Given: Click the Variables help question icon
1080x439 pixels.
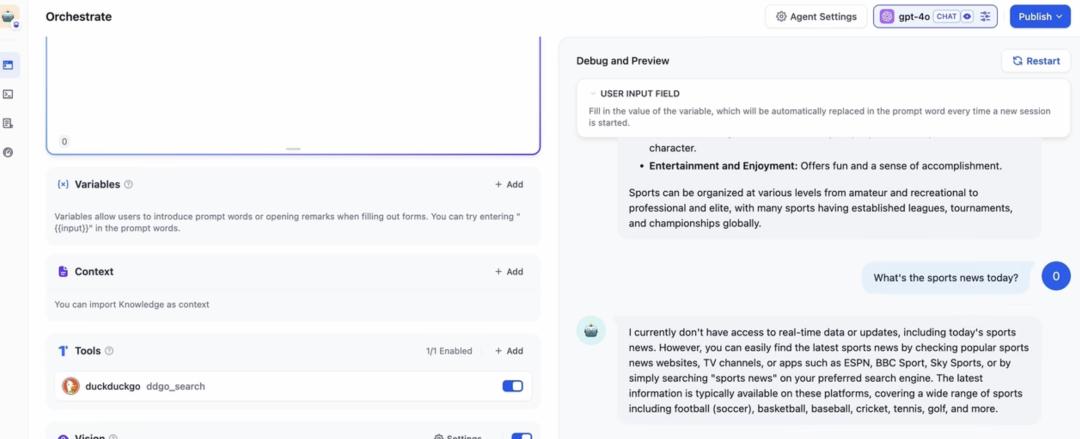Looking at the screenshot, I should [x=128, y=185].
